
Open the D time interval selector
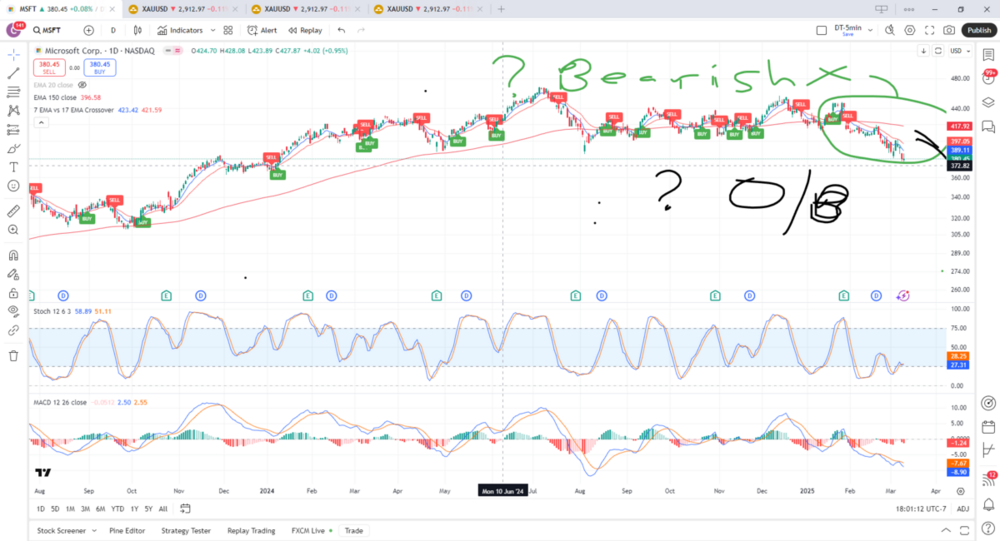[x=113, y=30]
